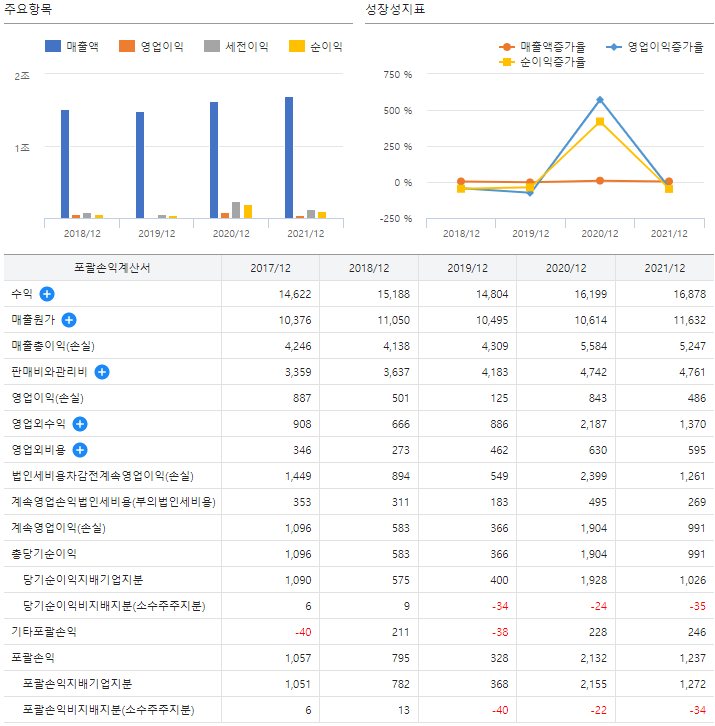
Task: Click the 기타포괄손익 row label
Action: (x=44, y=631)
